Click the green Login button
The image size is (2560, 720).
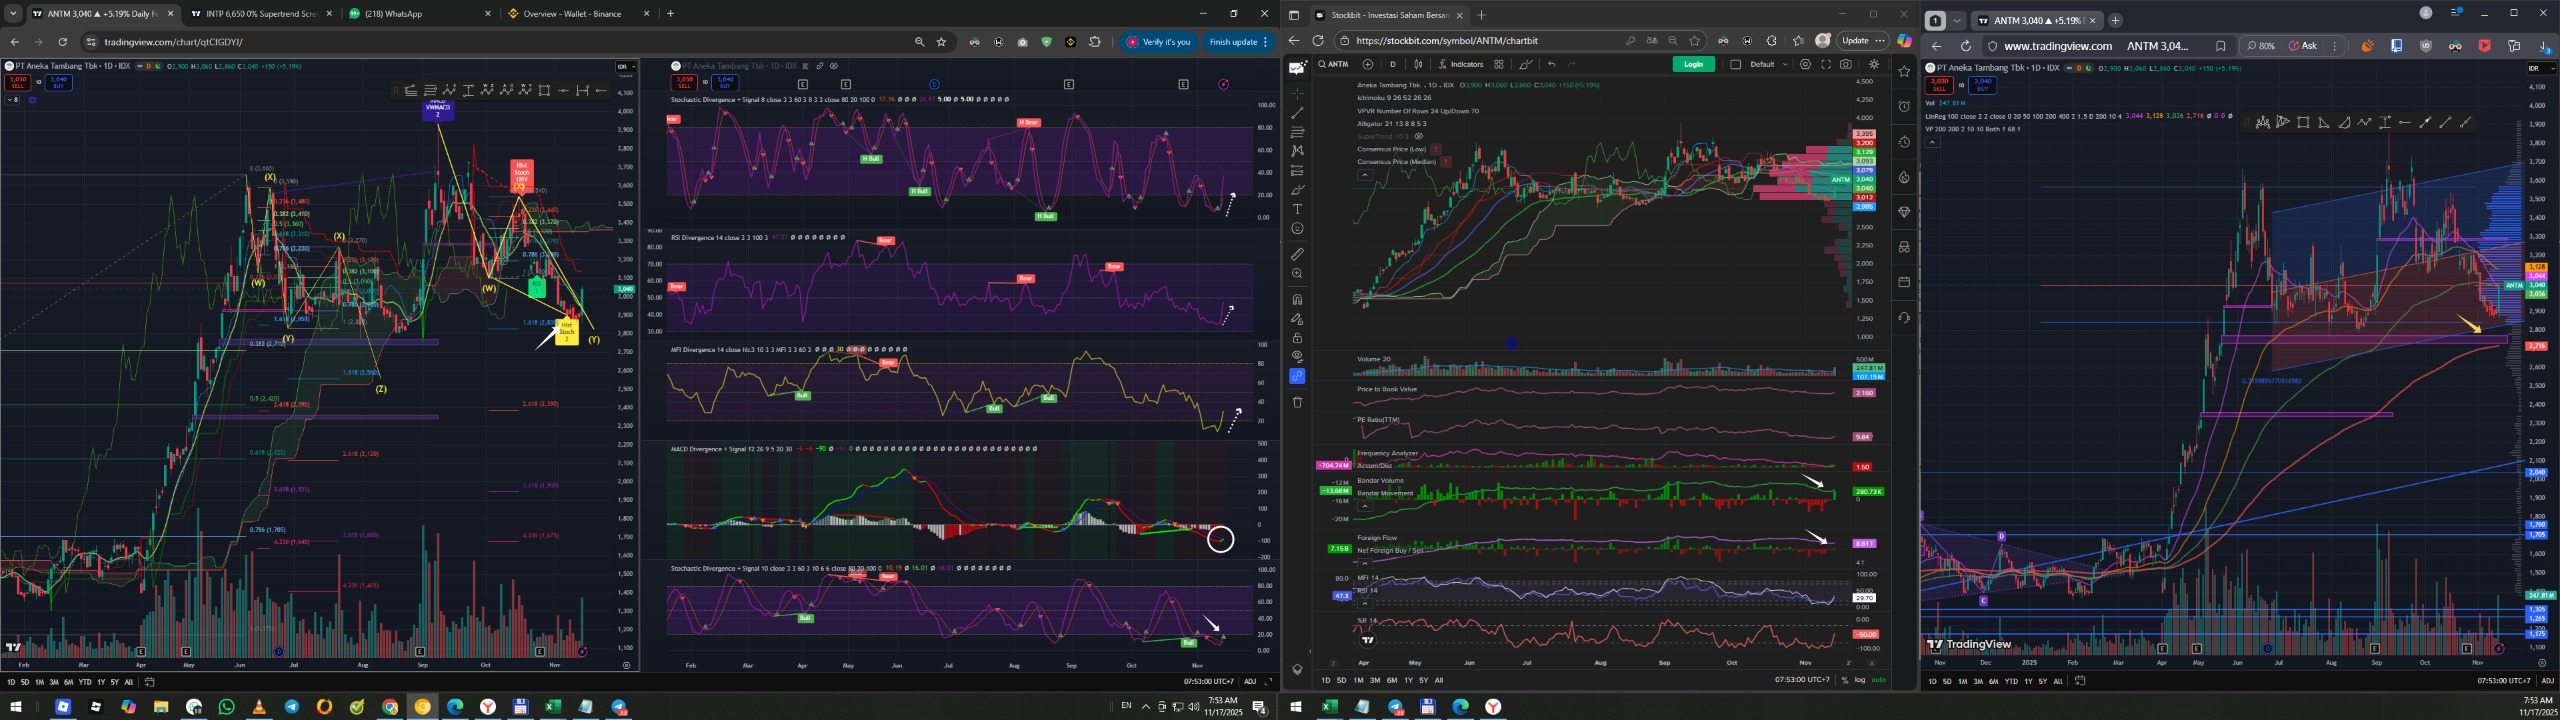pos(1693,64)
